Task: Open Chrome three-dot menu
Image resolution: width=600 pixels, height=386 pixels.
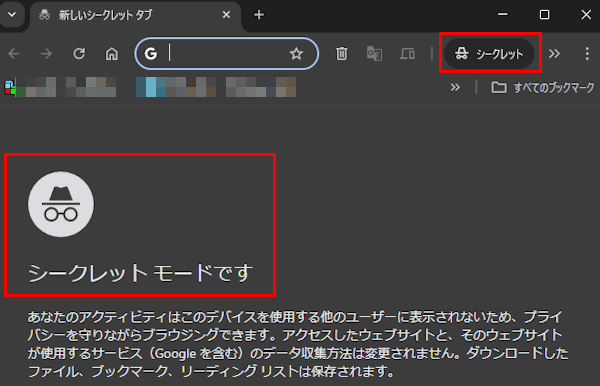Action: click(587, 54)
